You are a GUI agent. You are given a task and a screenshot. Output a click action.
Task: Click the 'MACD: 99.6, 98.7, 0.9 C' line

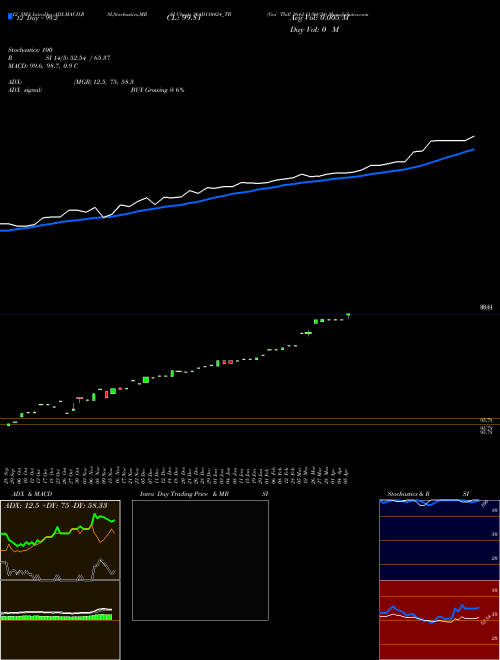click(x=43, y=66)
